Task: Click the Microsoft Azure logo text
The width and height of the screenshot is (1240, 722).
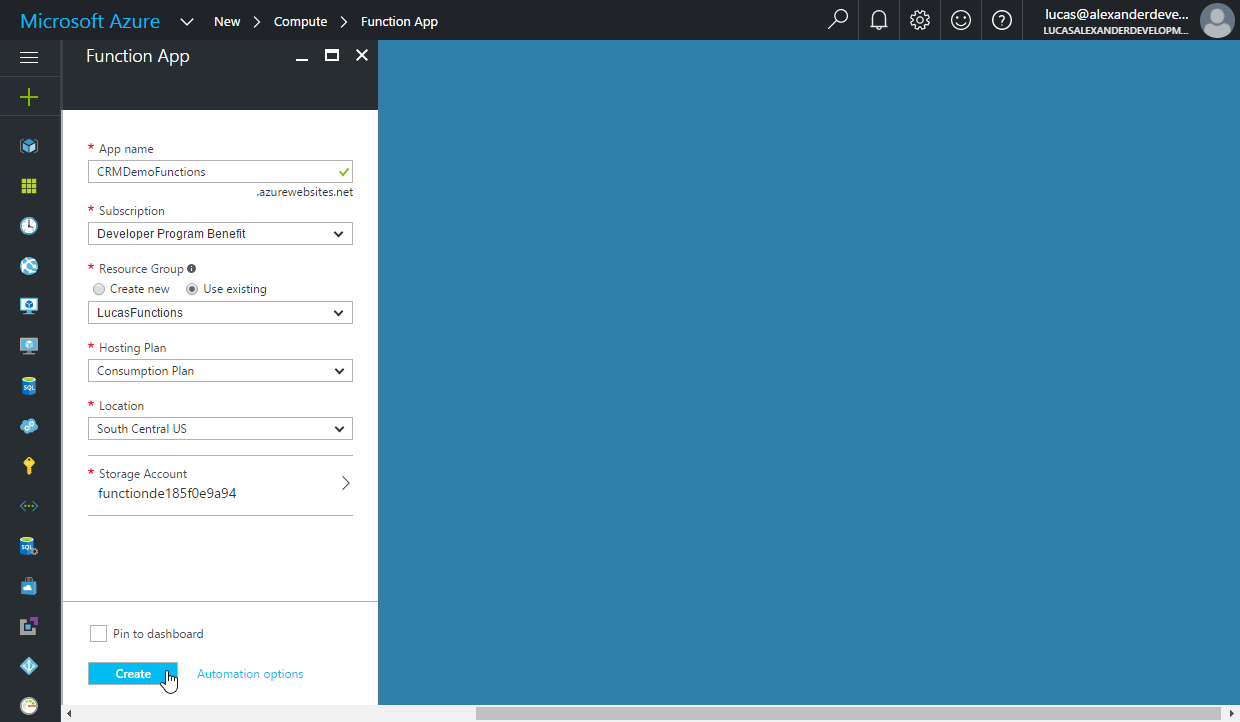Action: pyautogui.click(x=90, y=21)
